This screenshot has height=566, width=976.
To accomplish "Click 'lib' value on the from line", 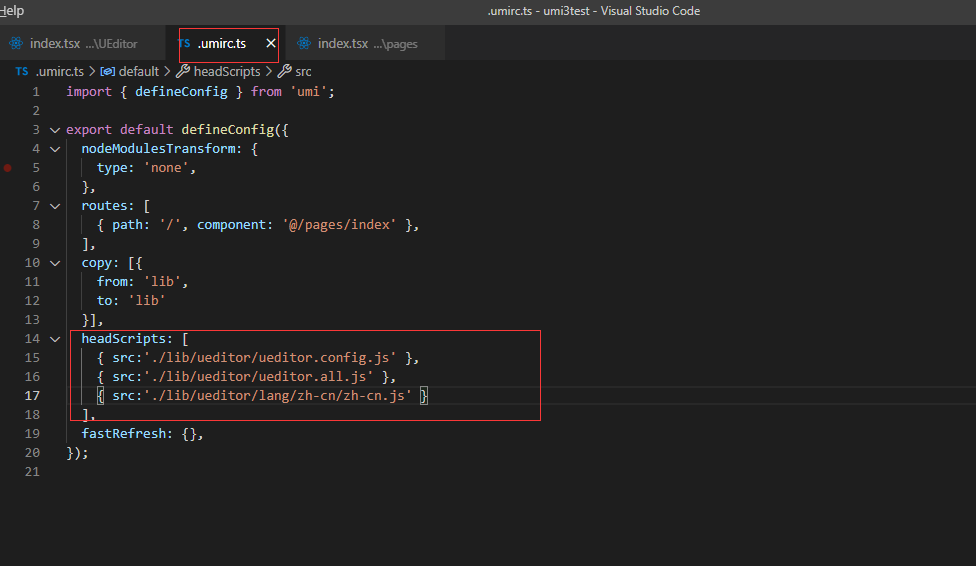I will pyautogui.click(x=162, y=281).
